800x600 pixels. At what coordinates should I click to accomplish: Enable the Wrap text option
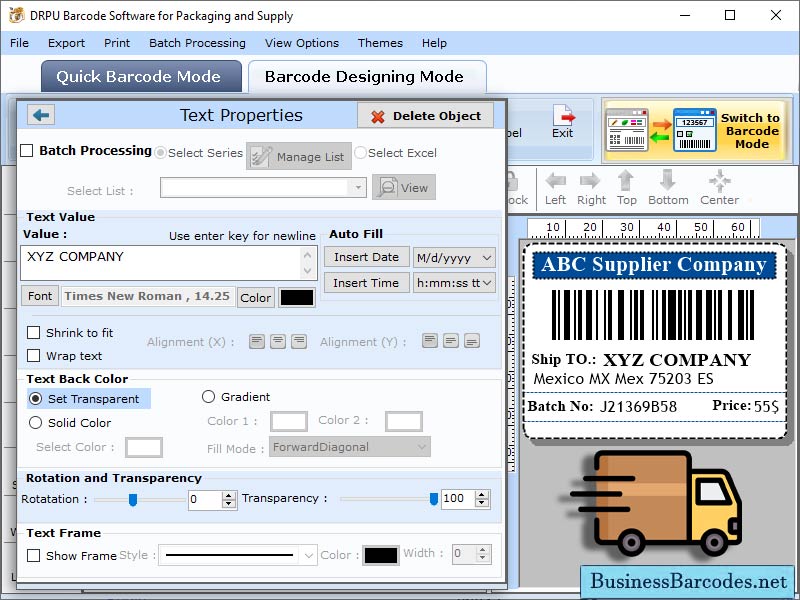34,355
